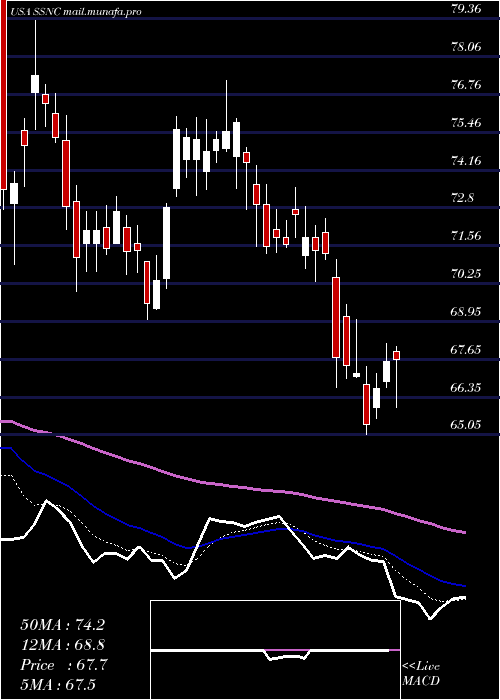Click the '12MA : 68.8' readout
Viewport: 500px width, 700px height.
point(62,645)
